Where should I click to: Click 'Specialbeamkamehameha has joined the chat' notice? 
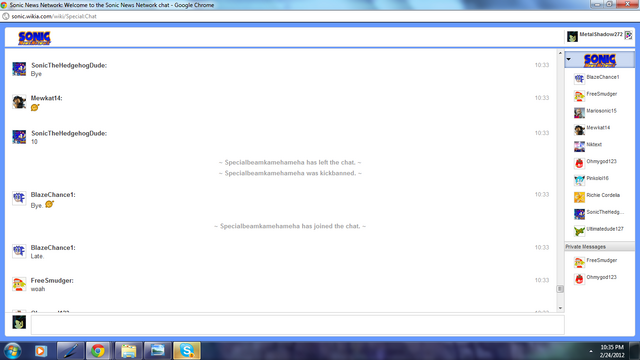pos(290,226)
